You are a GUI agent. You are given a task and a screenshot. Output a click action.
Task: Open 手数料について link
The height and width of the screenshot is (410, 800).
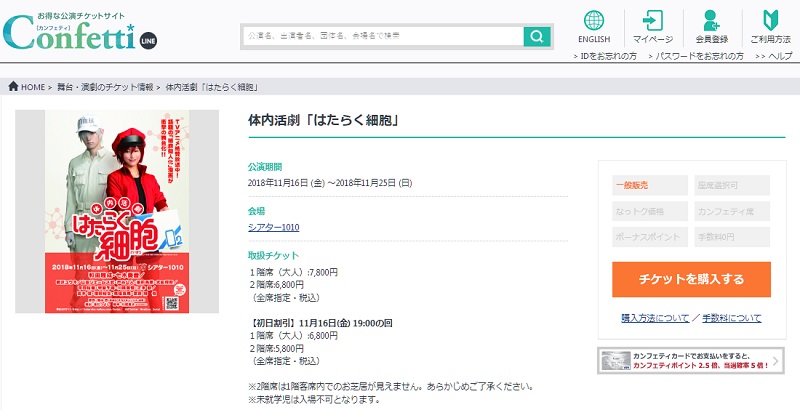732,318
